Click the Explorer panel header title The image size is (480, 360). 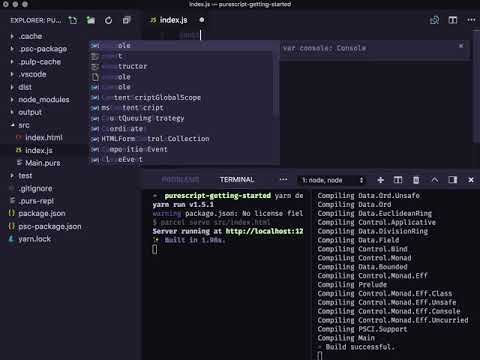[36, 20]
